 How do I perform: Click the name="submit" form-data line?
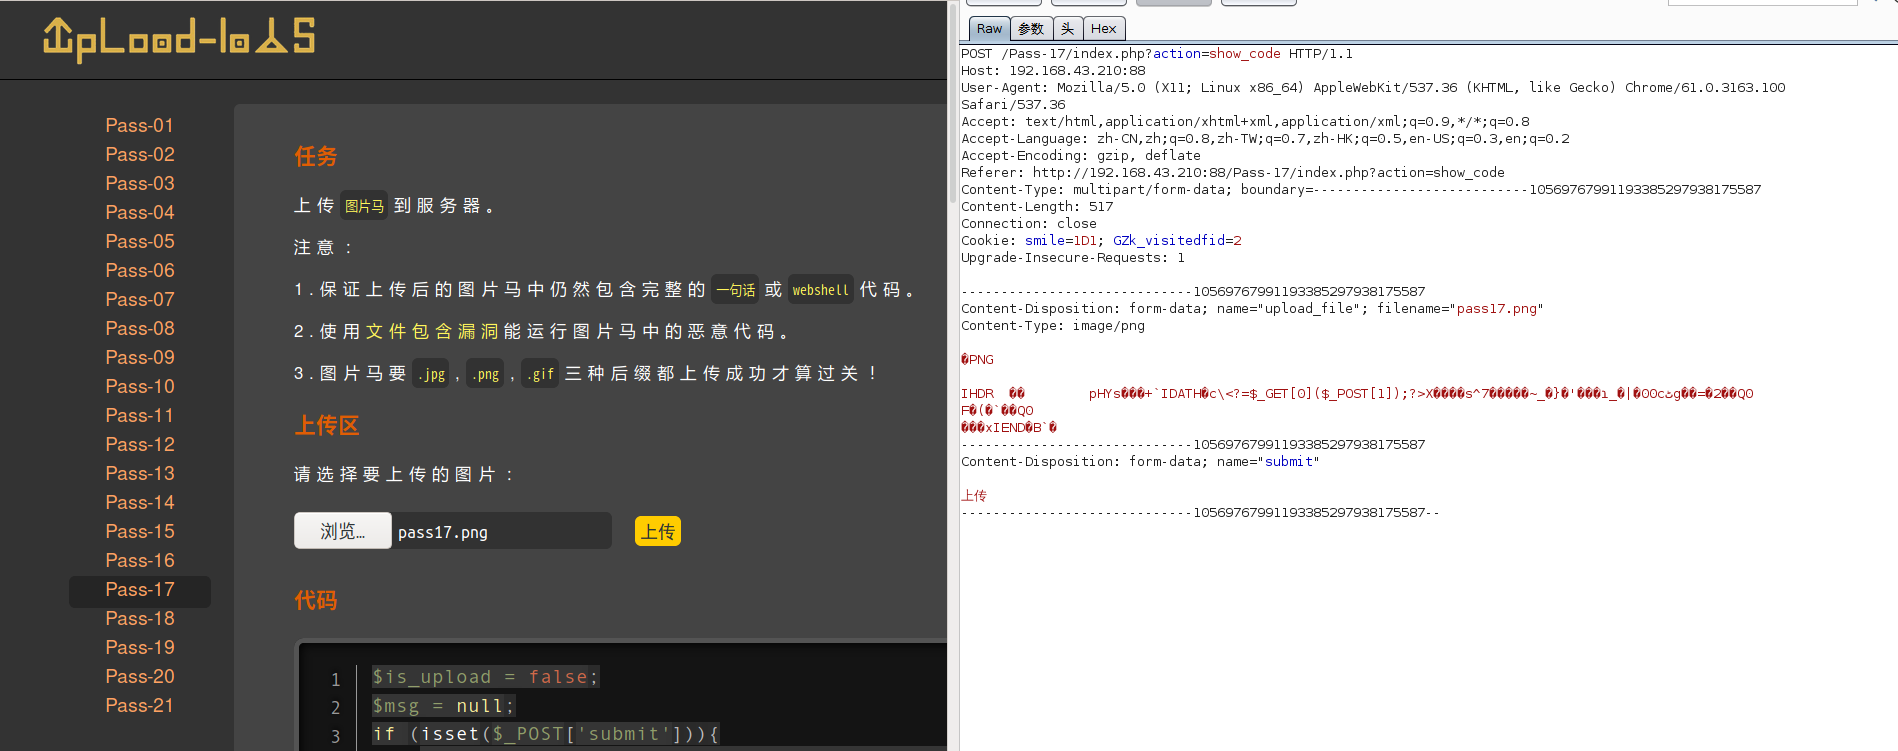(1140, 462)
